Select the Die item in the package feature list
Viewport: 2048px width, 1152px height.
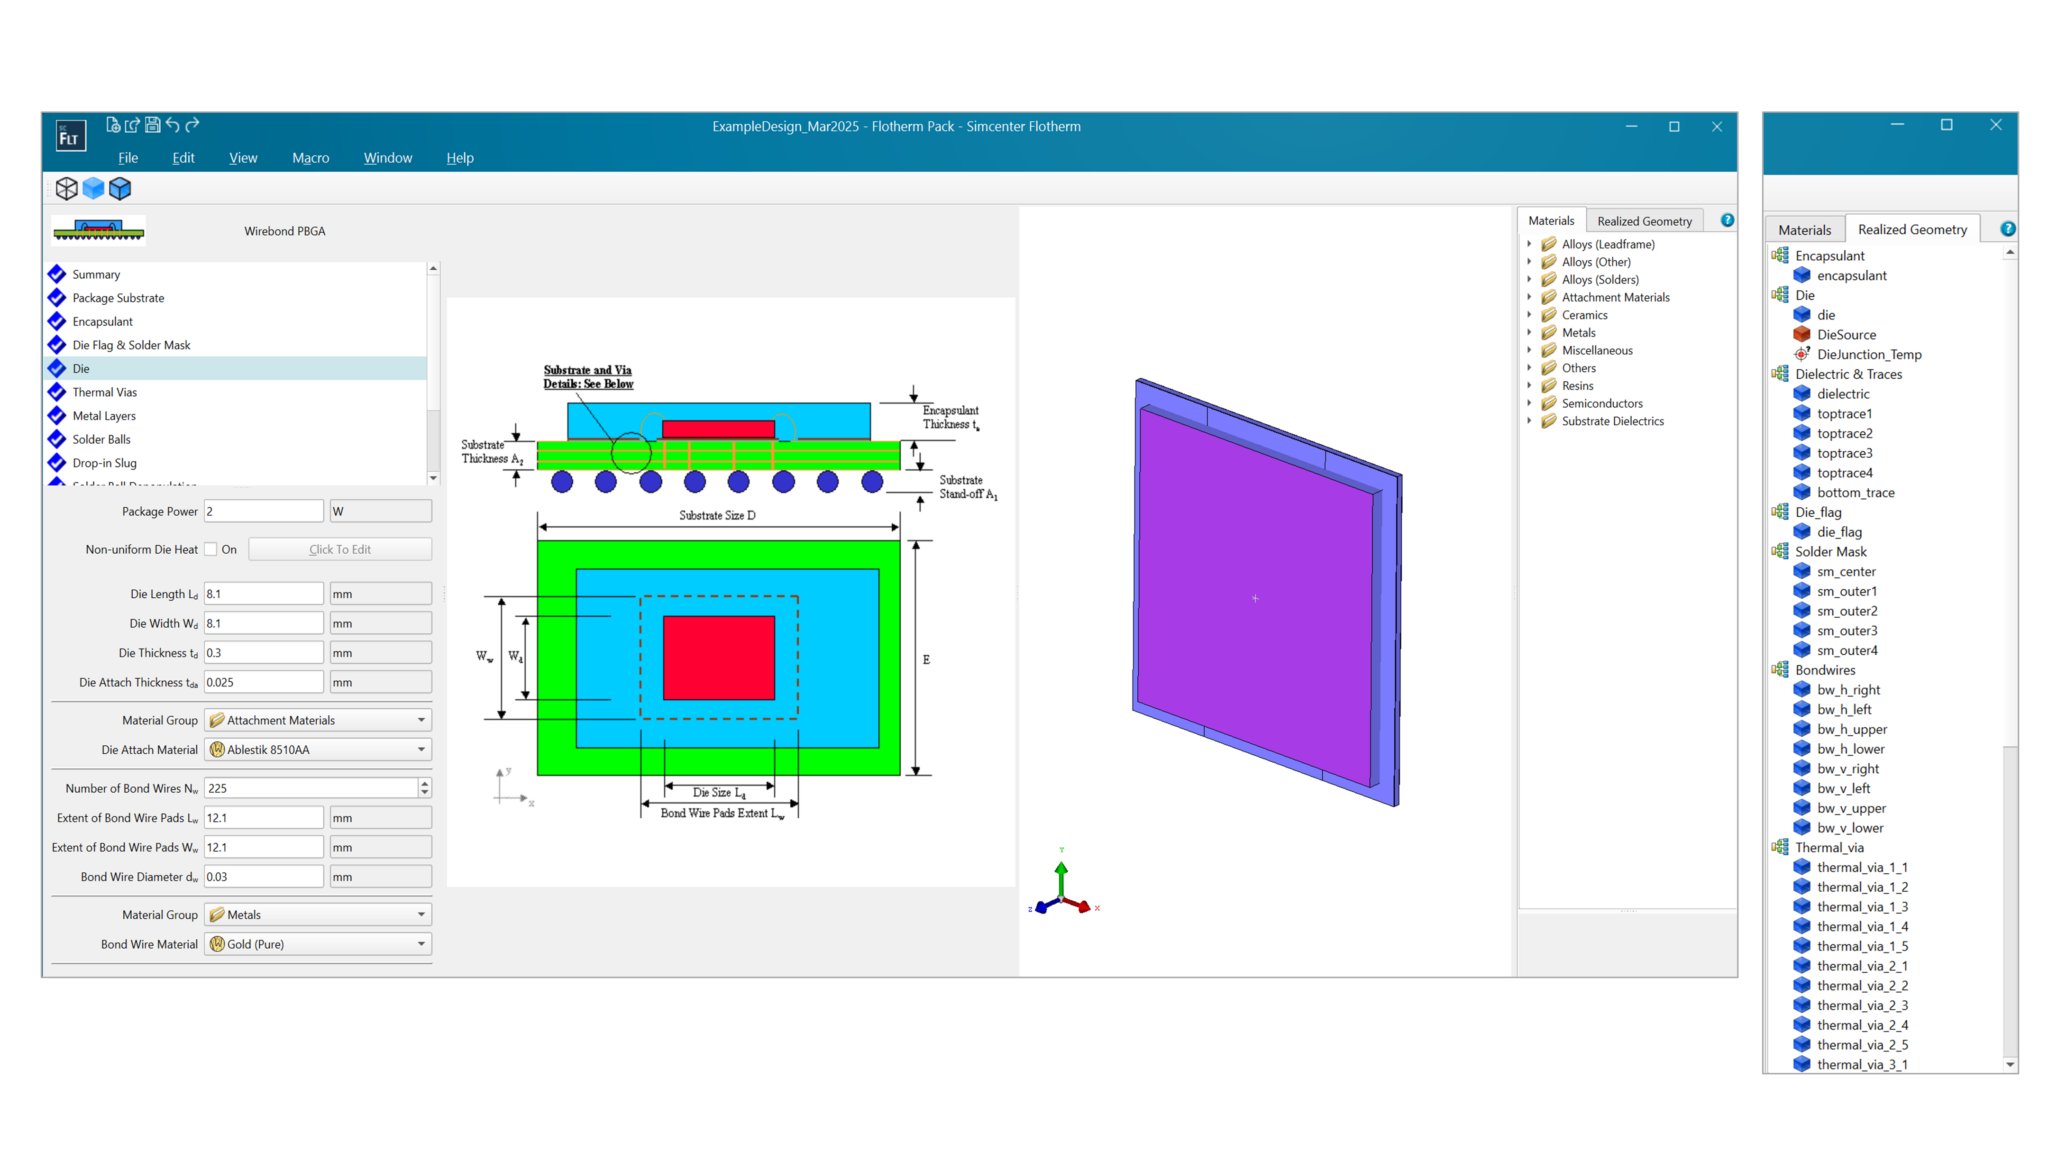click(80, 368)
